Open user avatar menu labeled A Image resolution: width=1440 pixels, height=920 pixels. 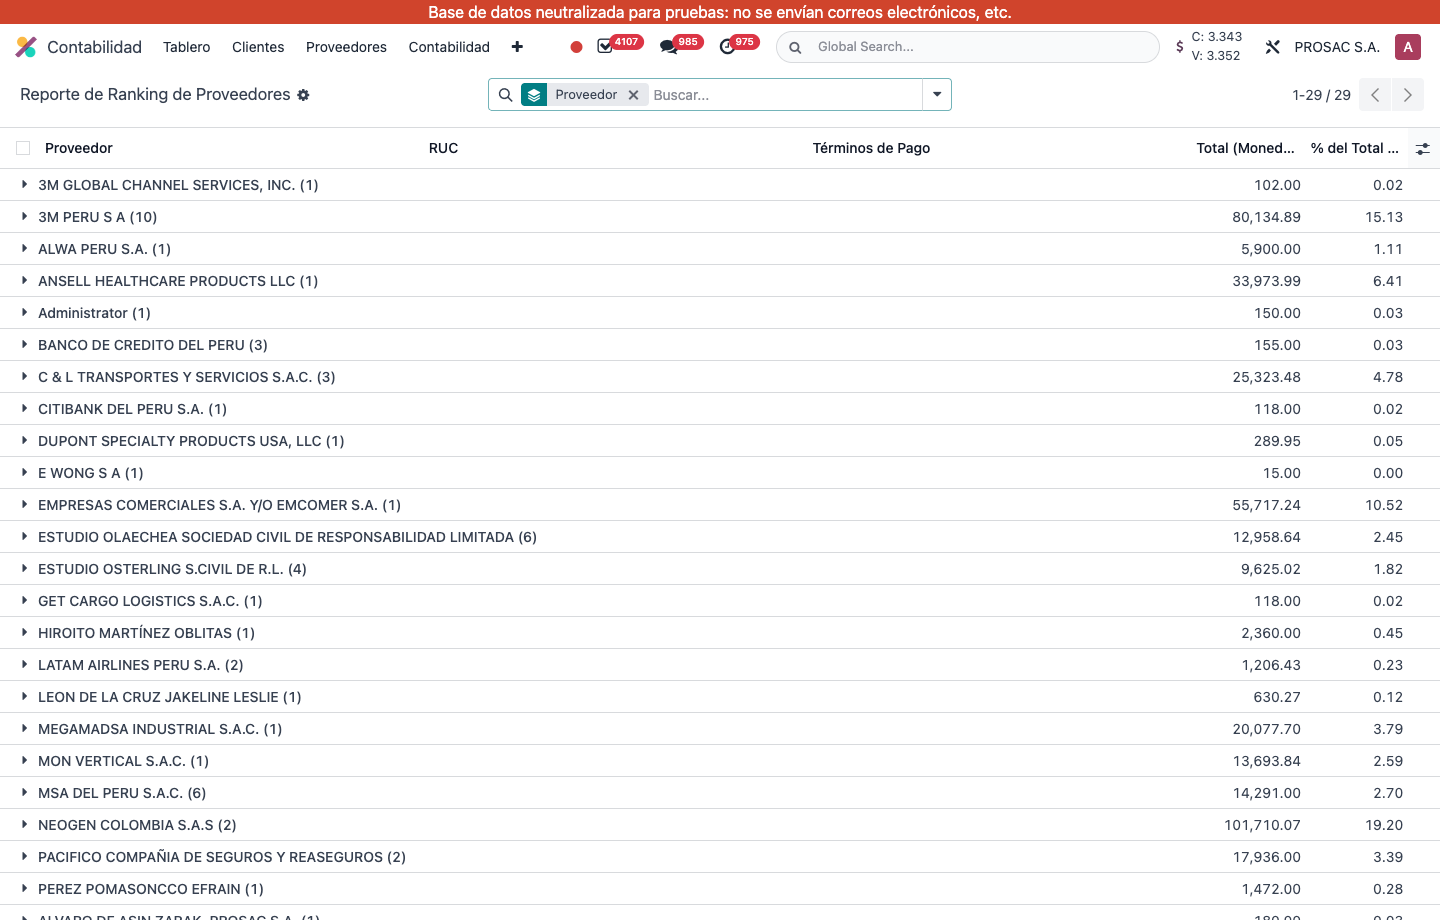click(x=1408, y=47)
